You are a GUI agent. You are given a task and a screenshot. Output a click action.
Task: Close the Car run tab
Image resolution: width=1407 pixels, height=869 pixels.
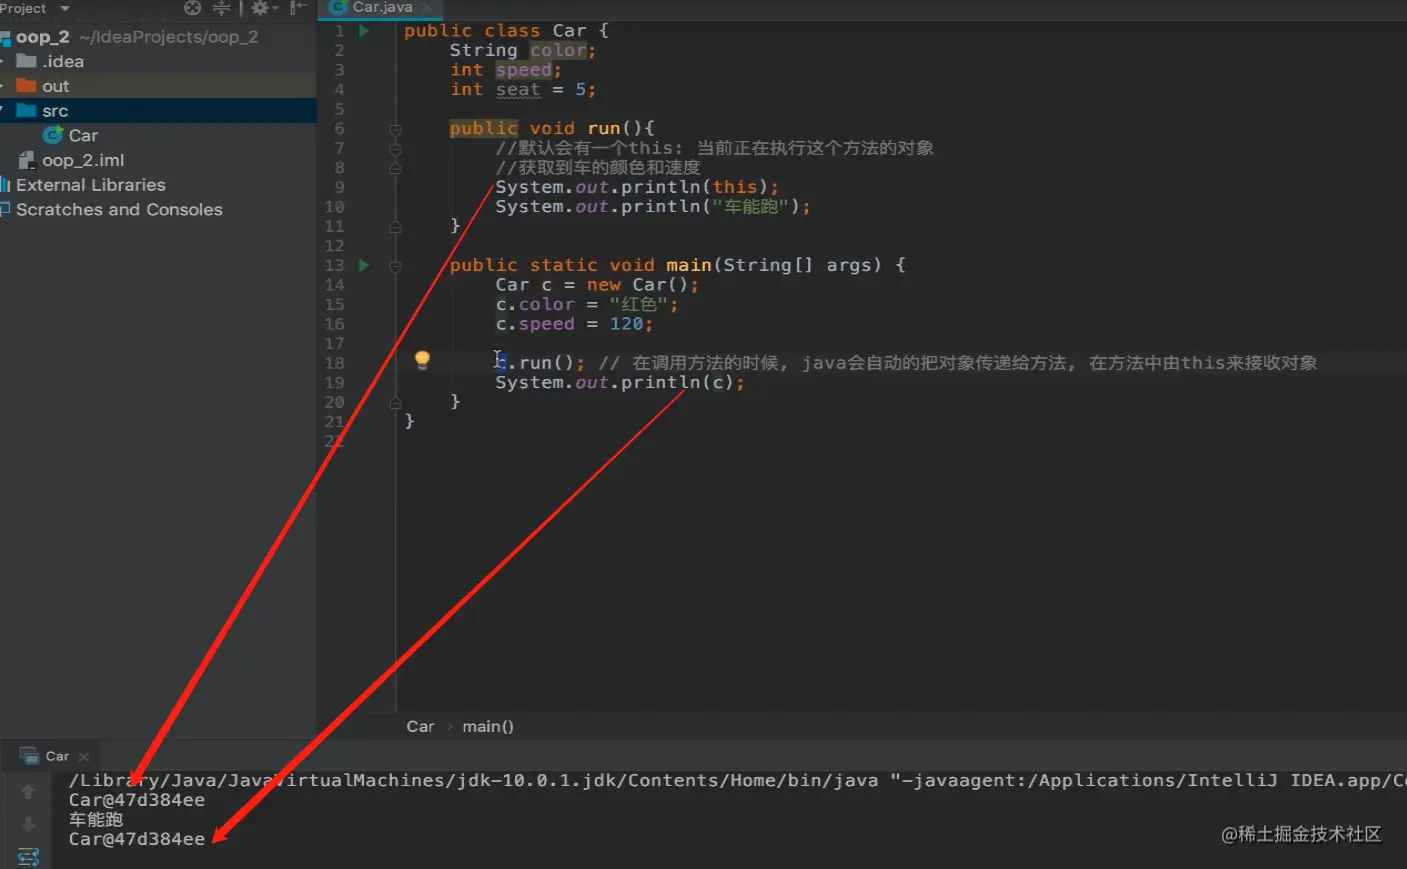tap(84, 757)
